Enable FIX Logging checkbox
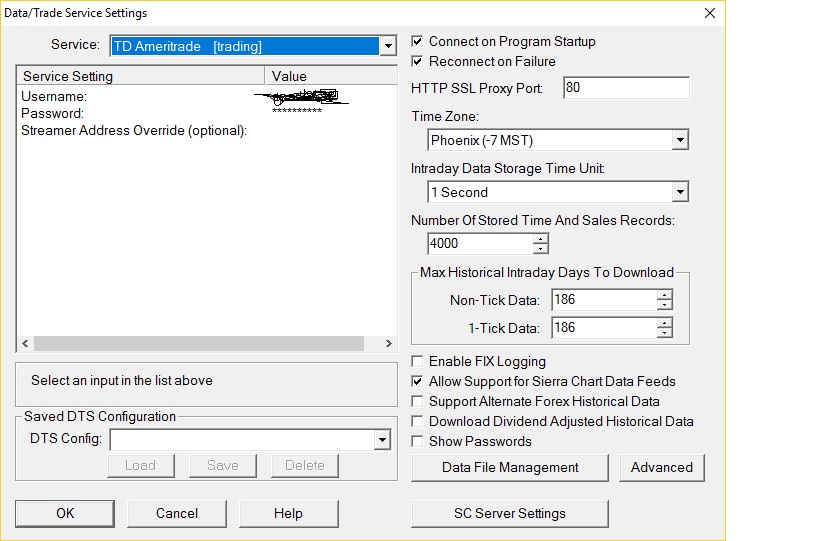 pos(418,362)
